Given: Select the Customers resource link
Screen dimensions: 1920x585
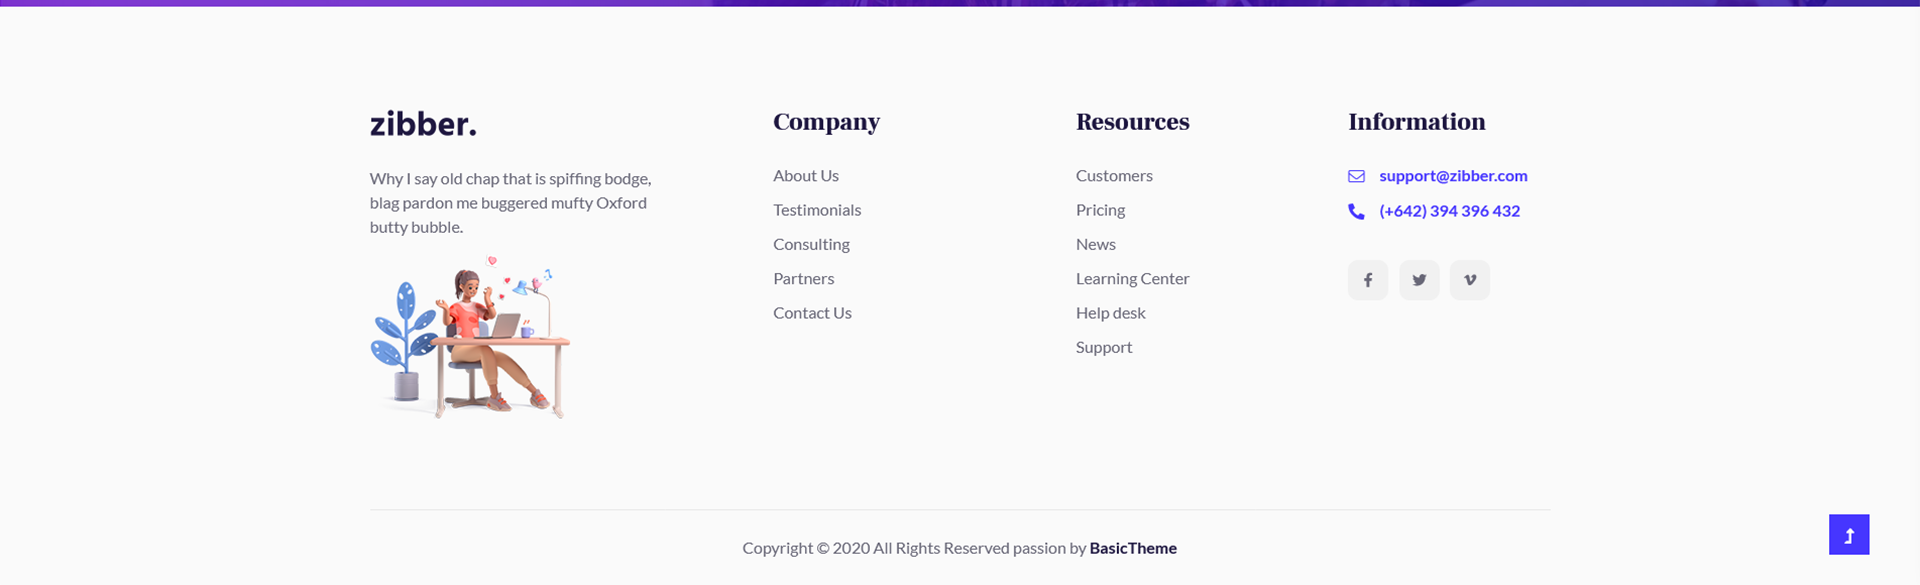Looking at the screenshot, I should 1114,176.
